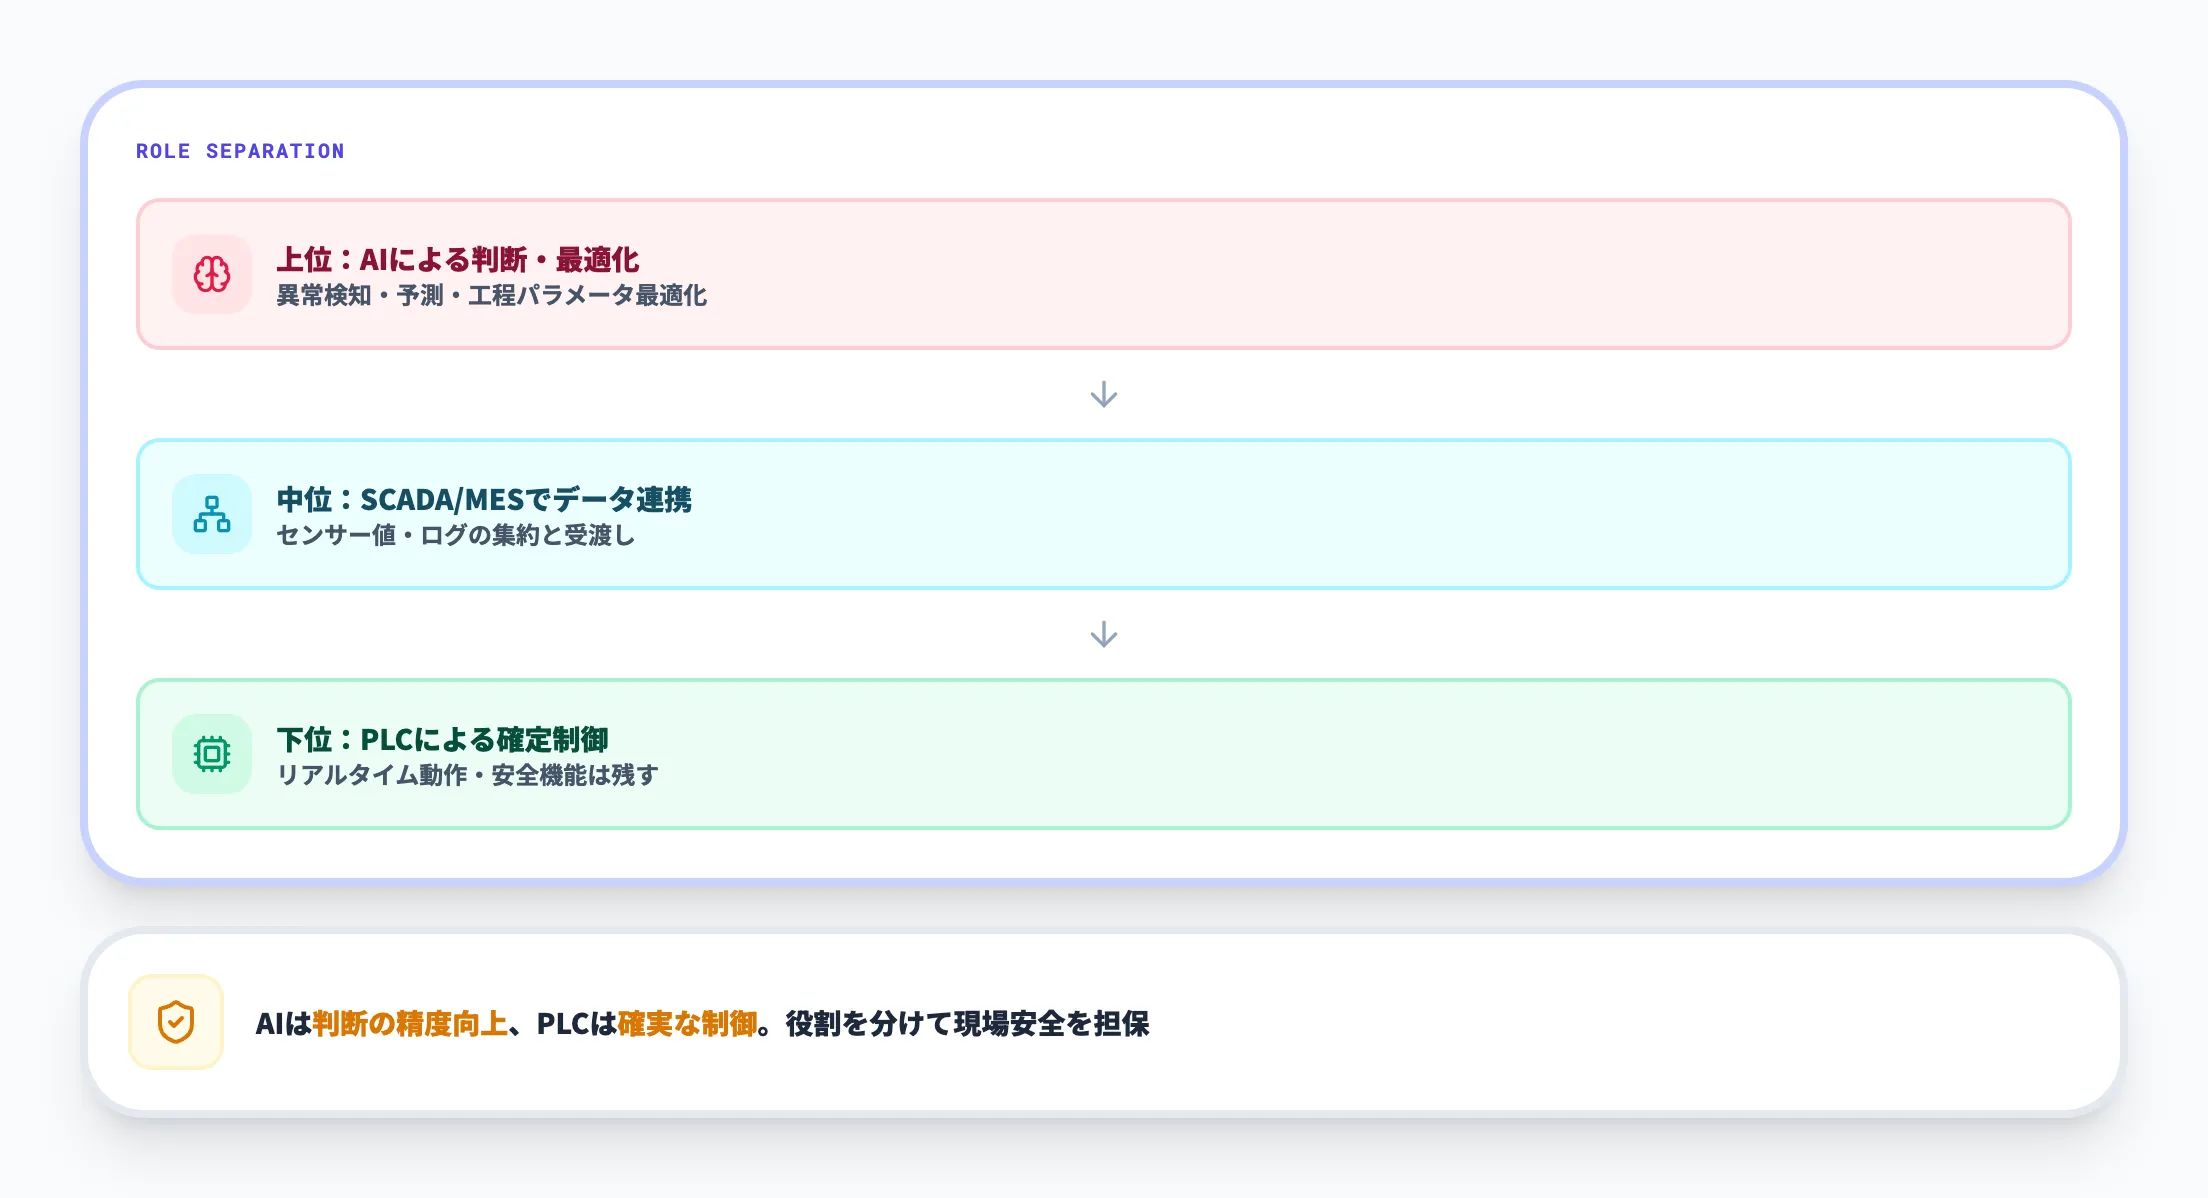2208x1198 pixels.
Task: Click the orange text 確実な制御
Action: (x=688, y=1022)
